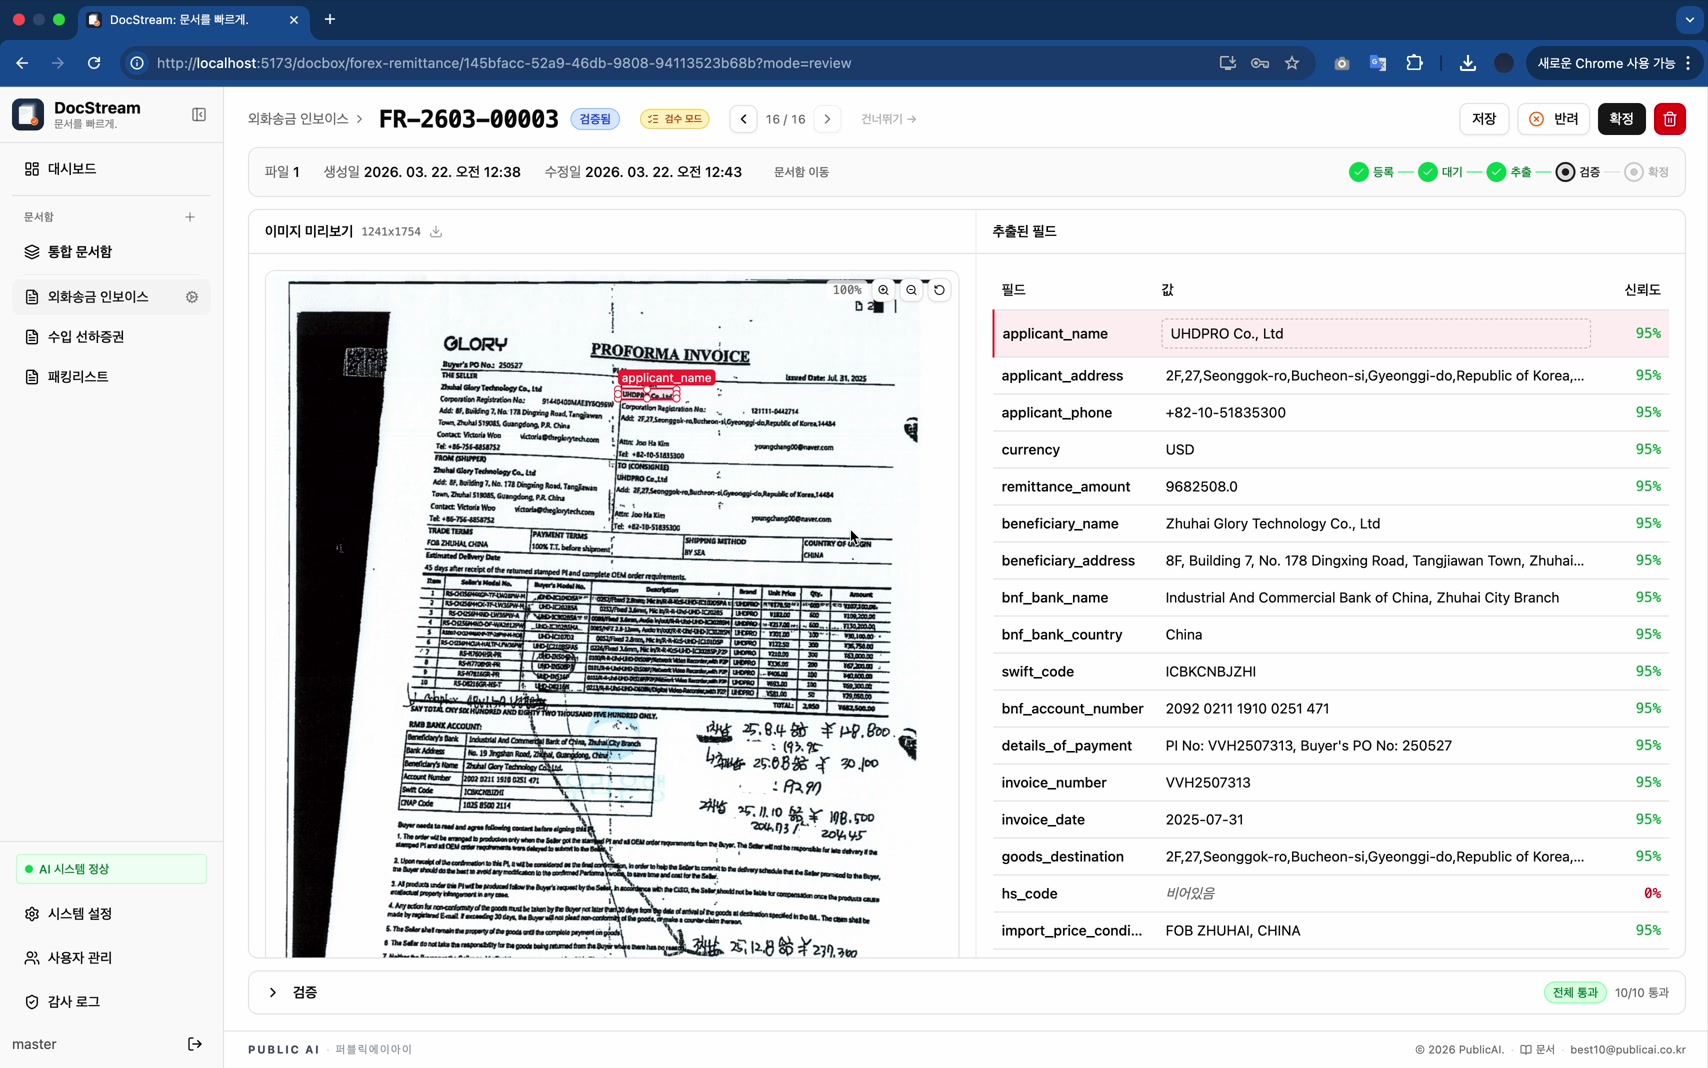The width and height of the screenshot is (1708, 1068).
Task: Add a new 문서함 with the plus icon
Action: point(190,216)
